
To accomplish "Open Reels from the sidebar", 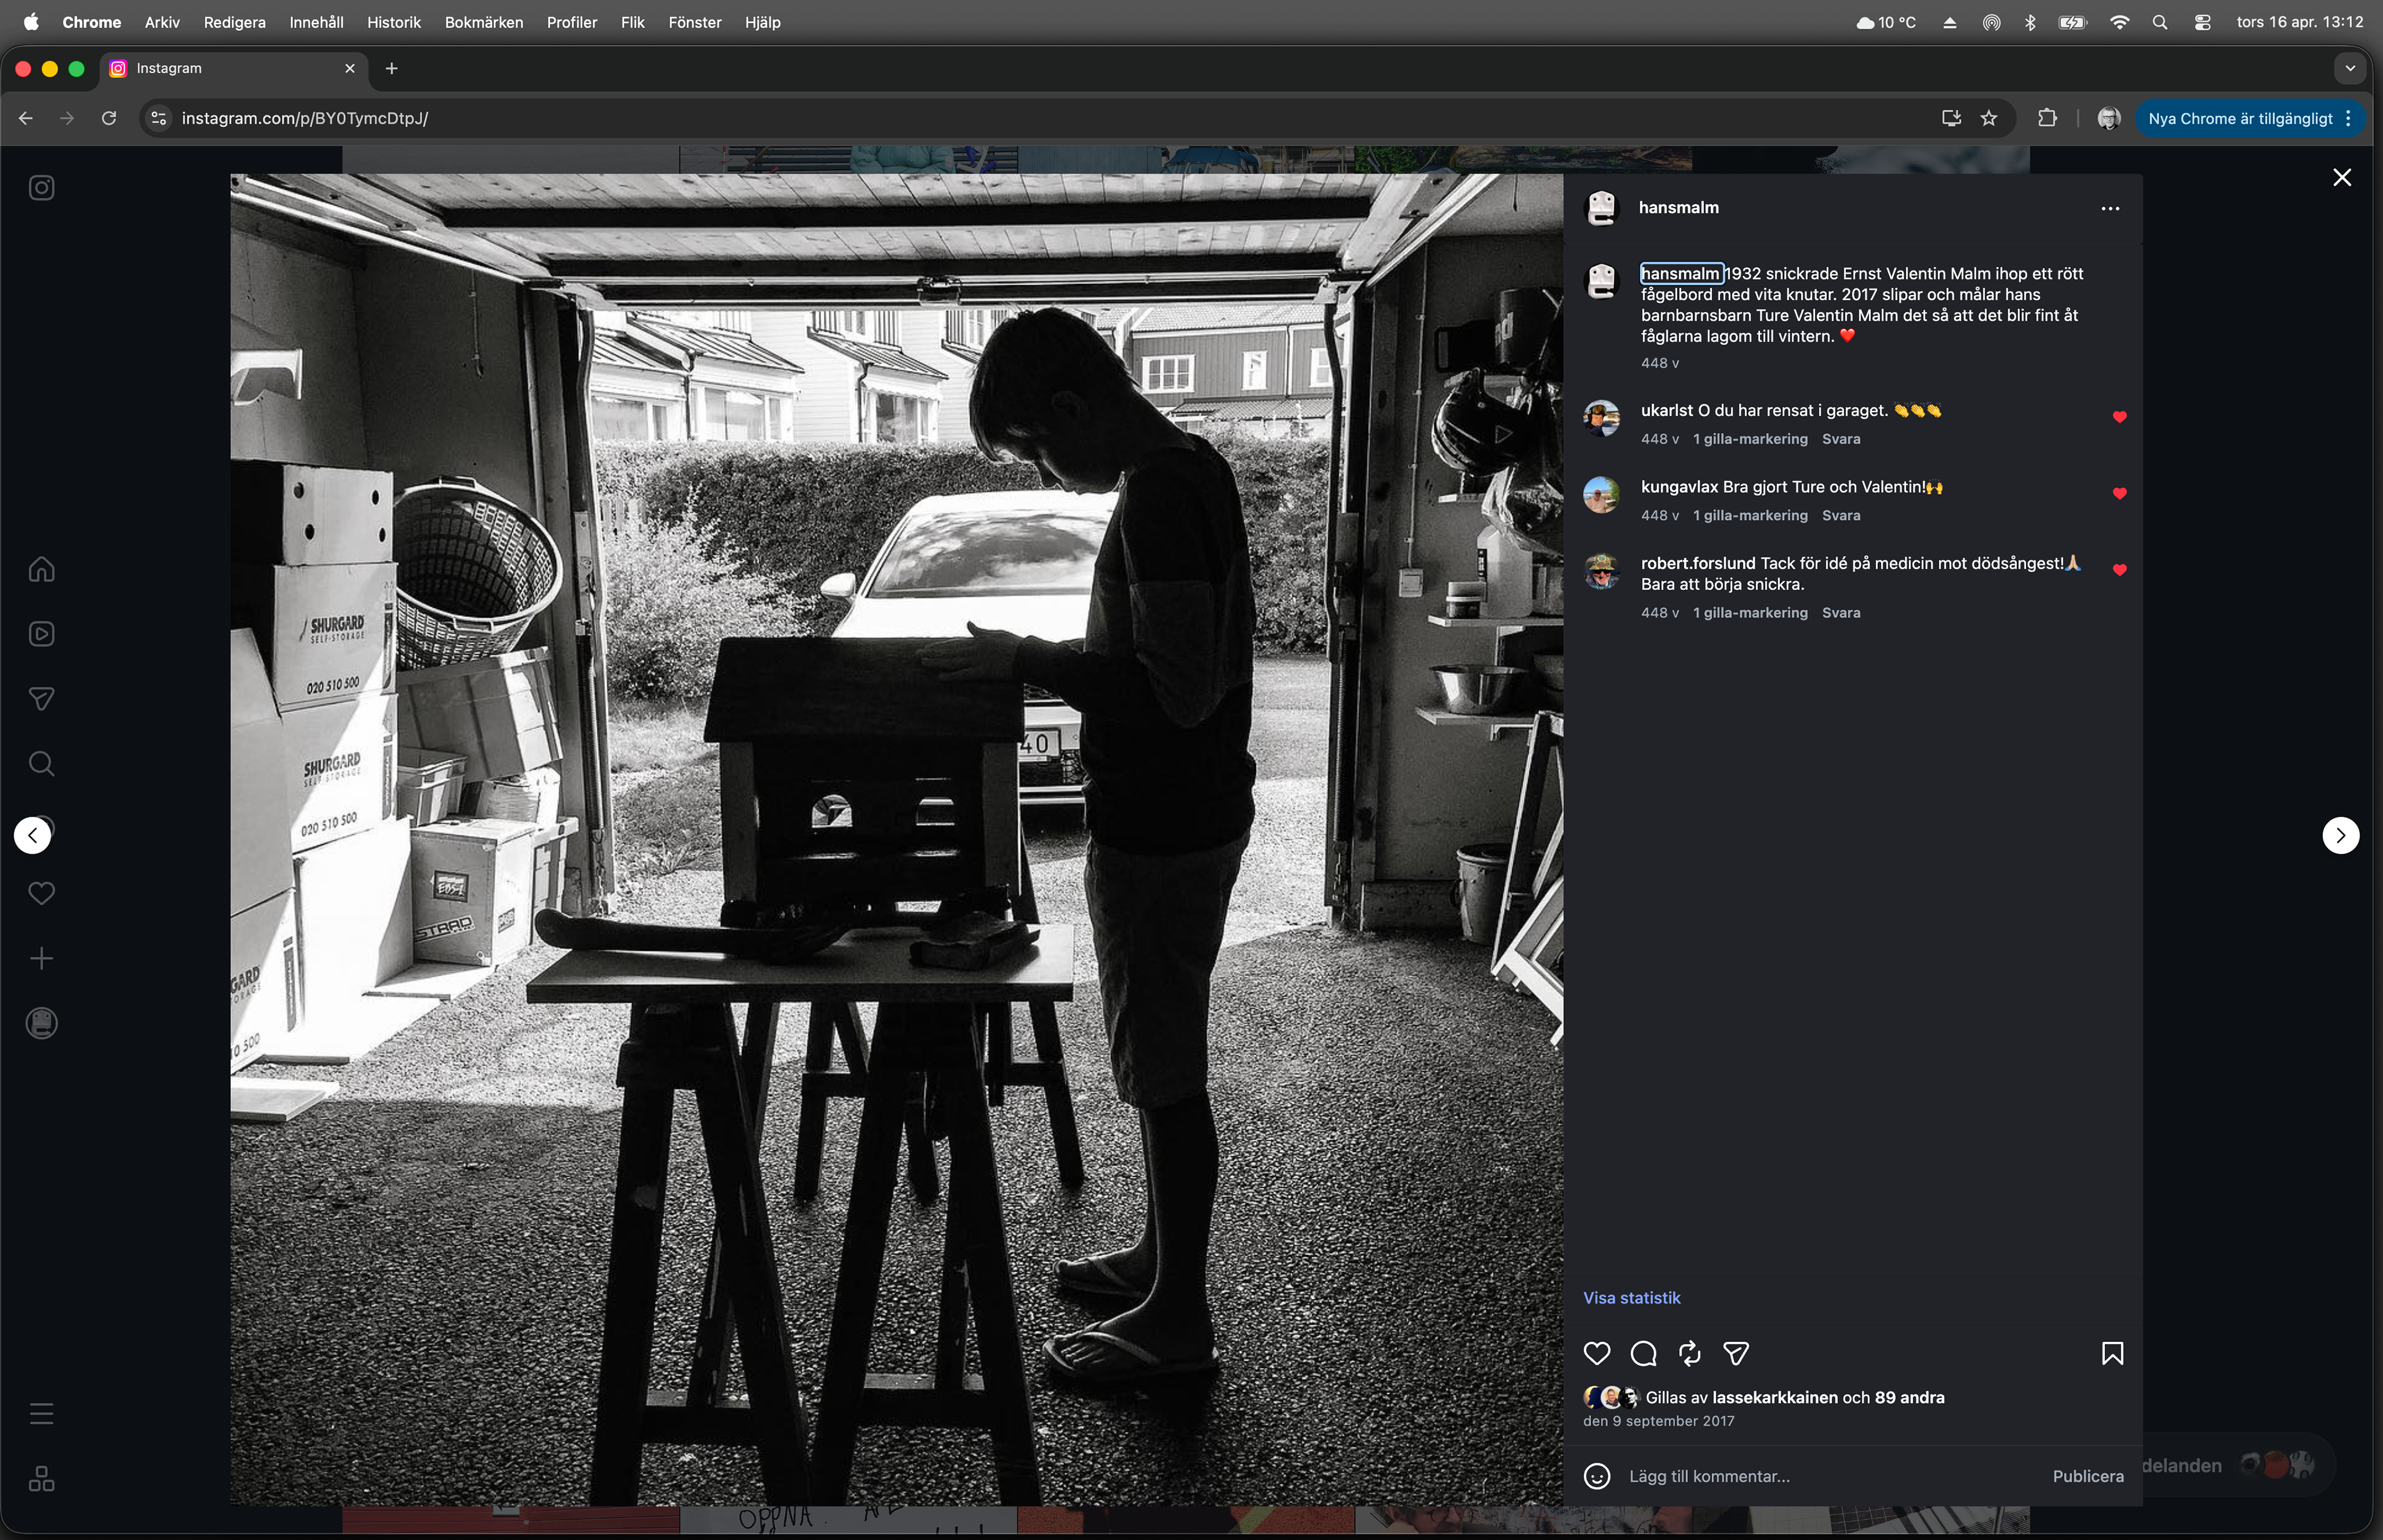I will click(x=41, y=634).
